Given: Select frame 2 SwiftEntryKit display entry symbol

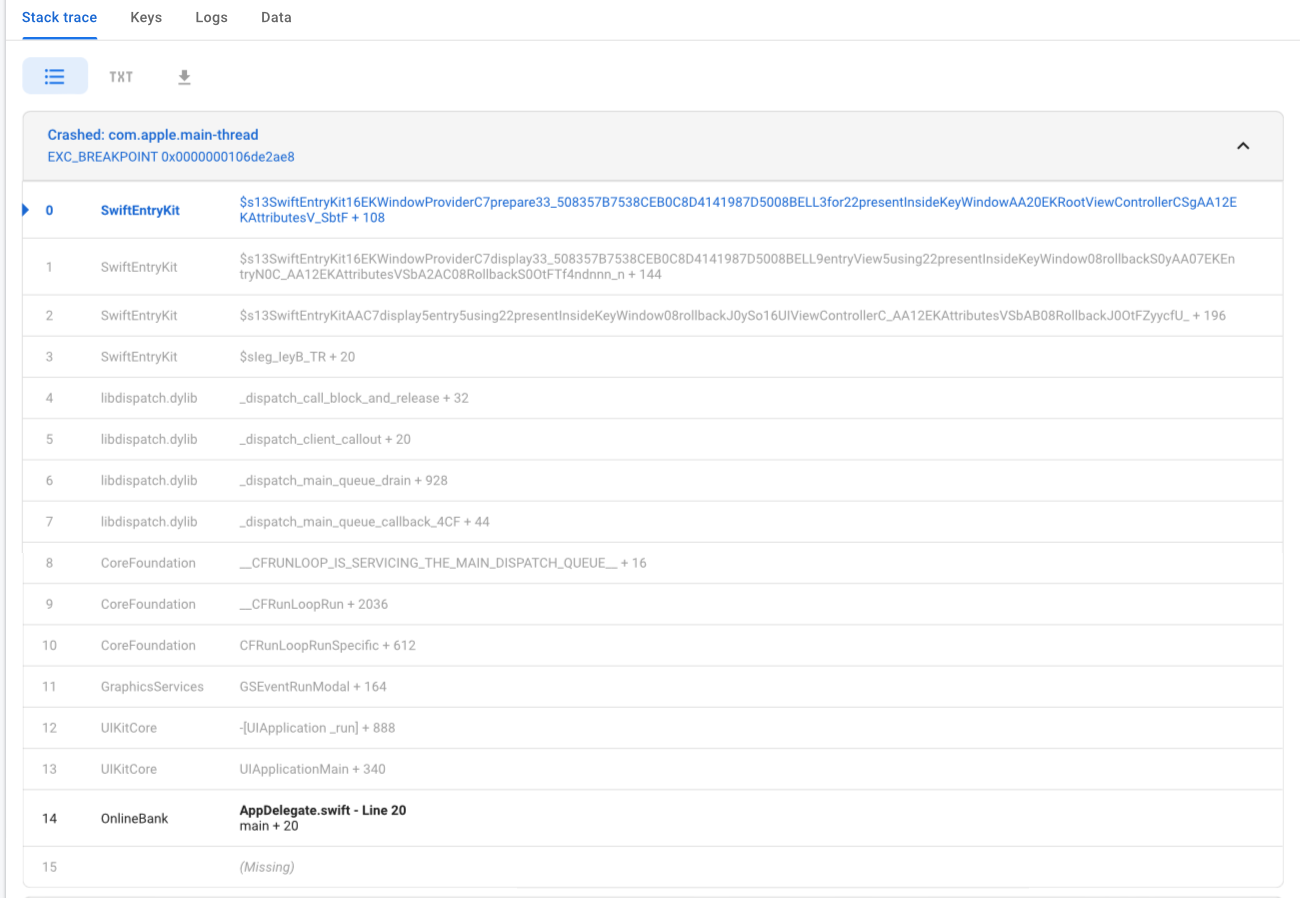Looking at the screenshot, I should (x=733, y=315).
